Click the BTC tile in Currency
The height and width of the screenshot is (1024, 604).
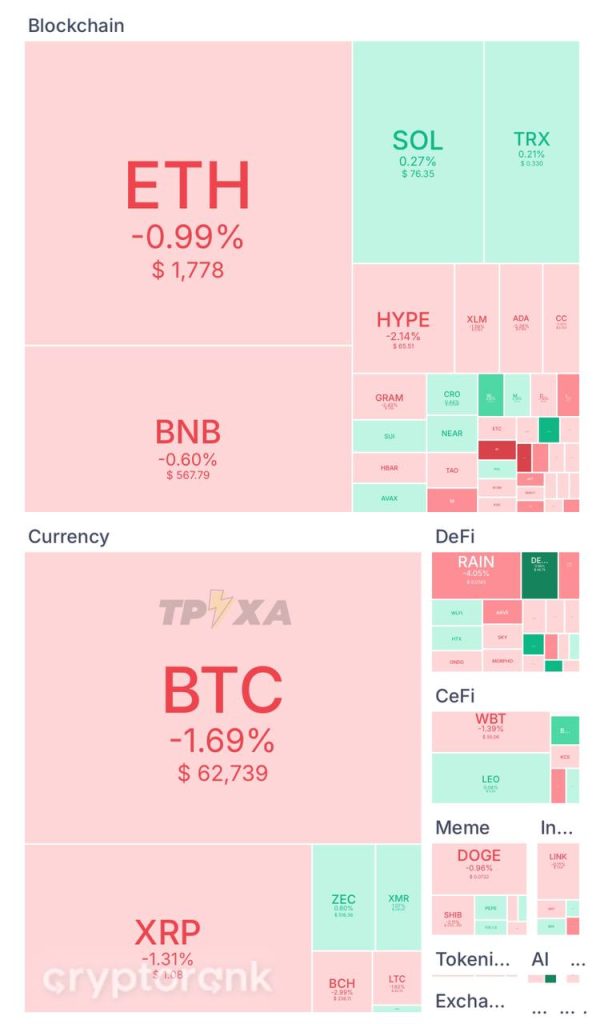tap(223, 697)
